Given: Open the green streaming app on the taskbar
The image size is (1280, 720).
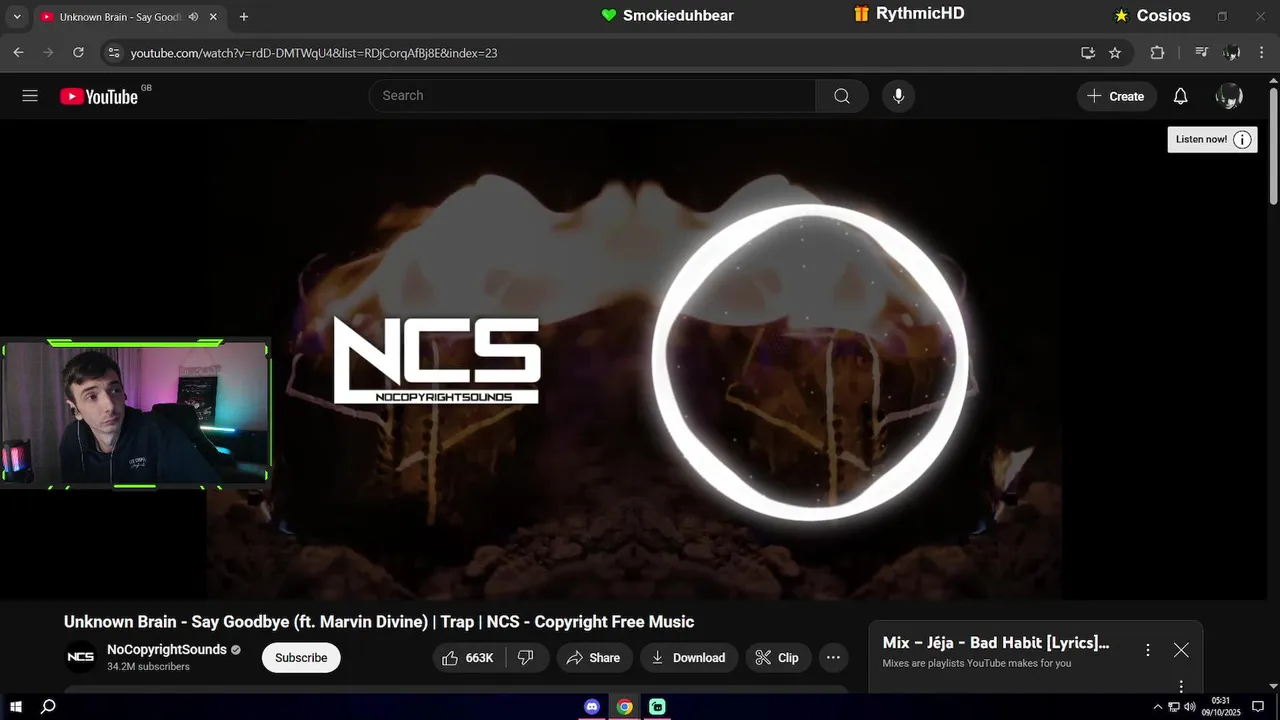Looking at the screenshot, I should [x=657, y=707].
